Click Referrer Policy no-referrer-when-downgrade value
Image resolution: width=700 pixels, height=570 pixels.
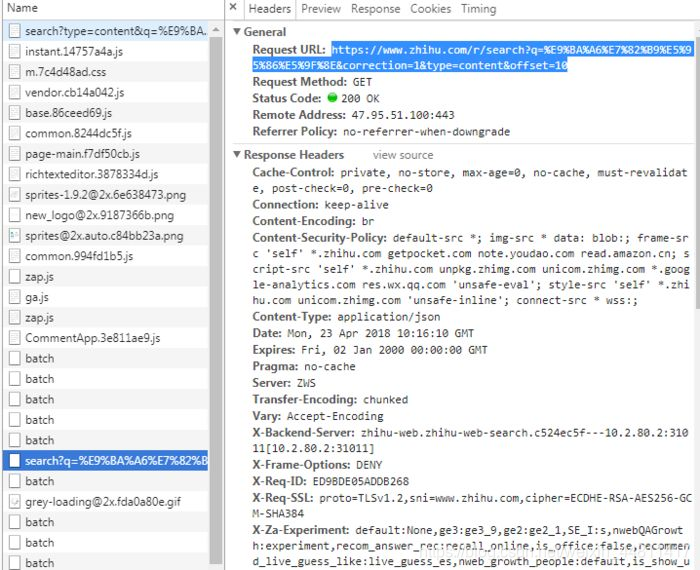(426, 132)
